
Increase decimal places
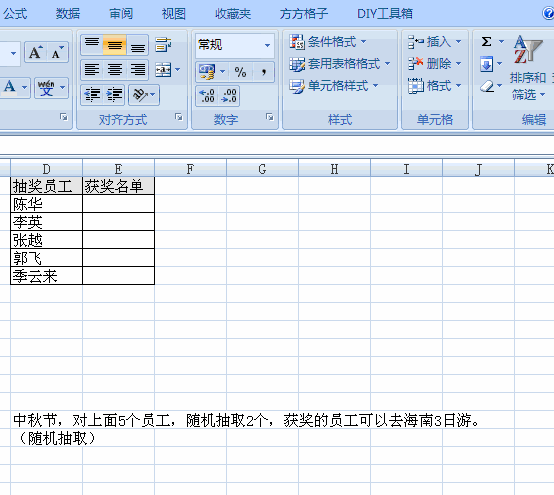(207, 96)
